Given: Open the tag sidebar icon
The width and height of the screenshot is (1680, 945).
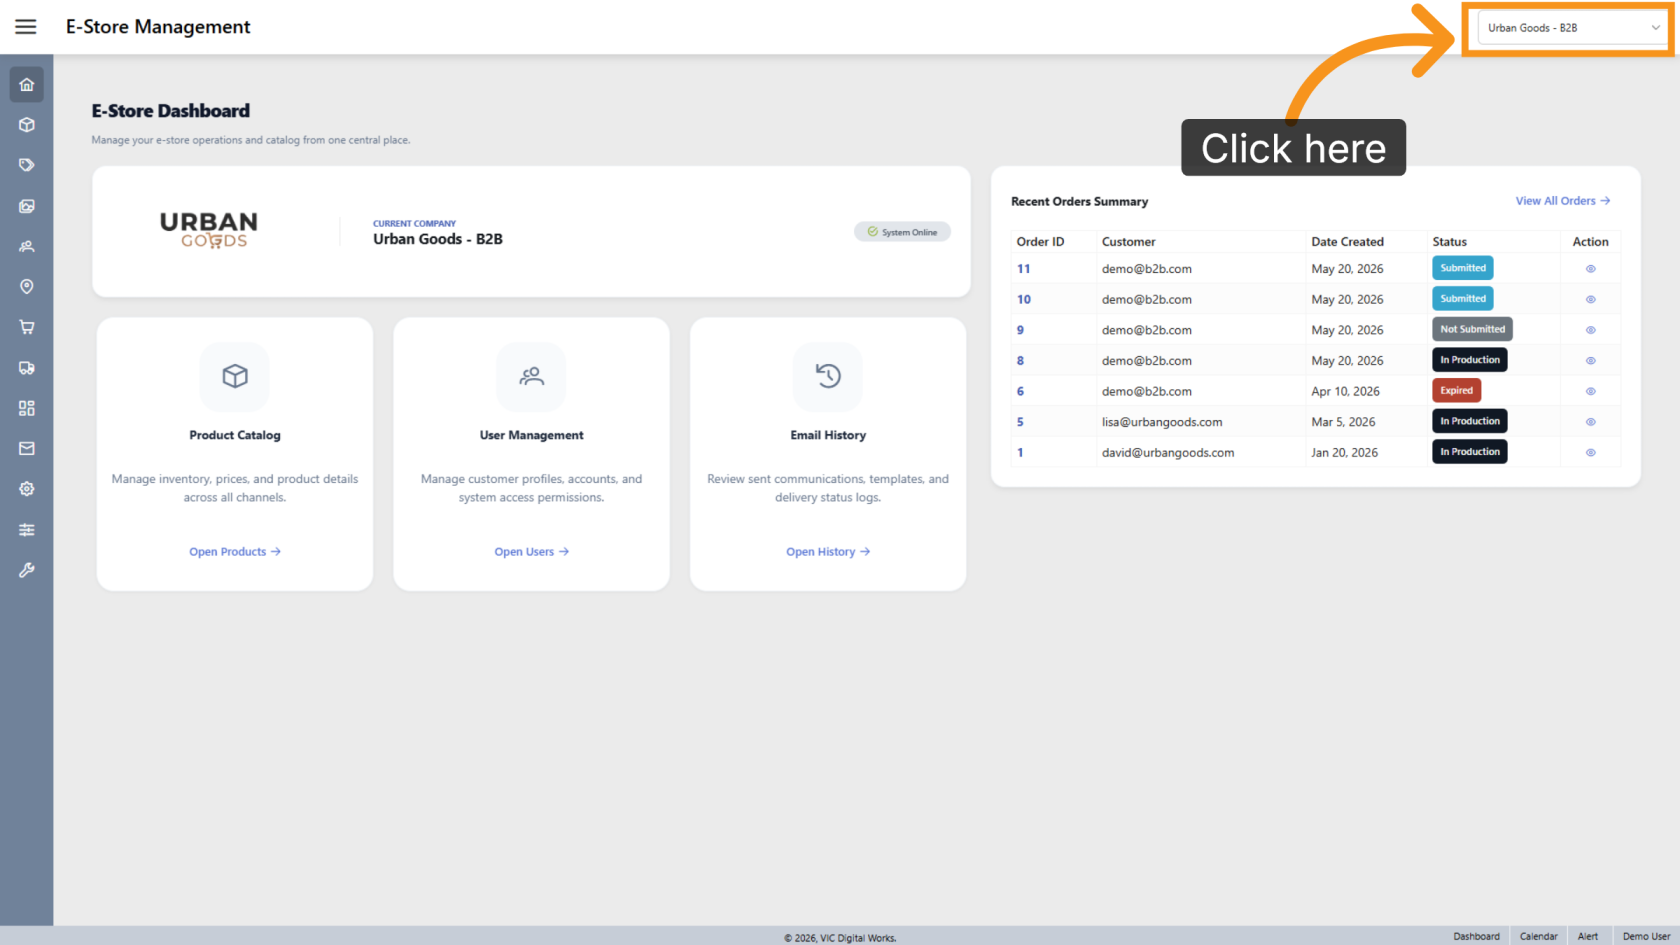Looking at the screenshot, I should pos(27,165).
